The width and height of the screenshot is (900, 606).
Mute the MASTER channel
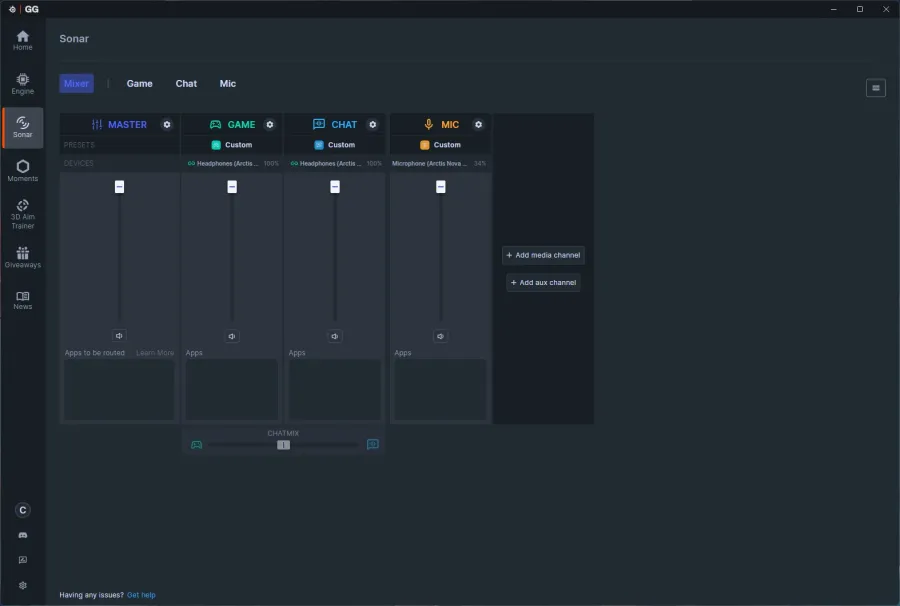119,336
